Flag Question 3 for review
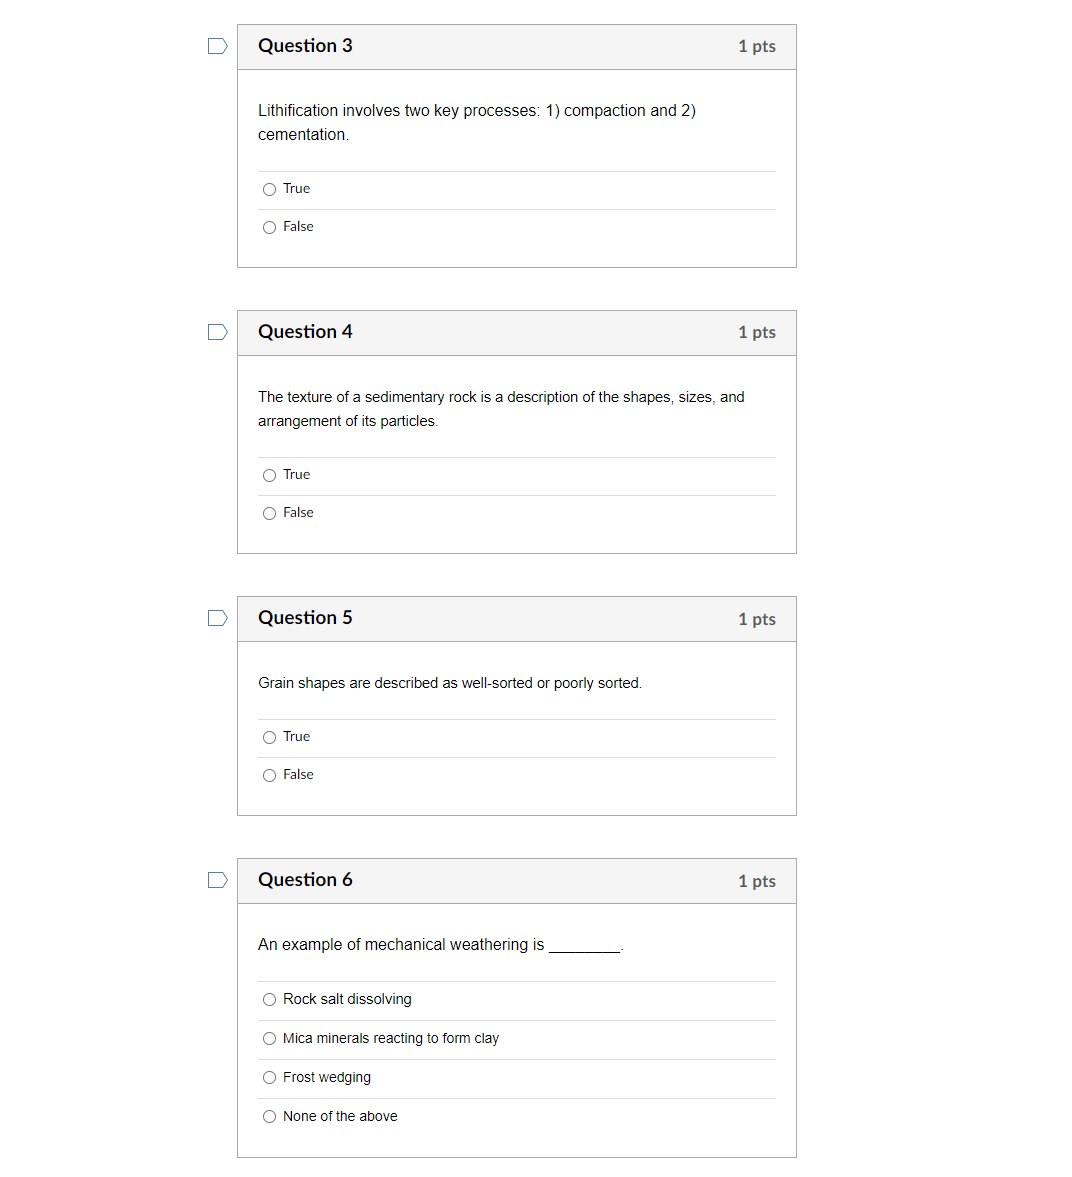The width and height of the screenshot is (1072, 1177). pos(217,45)
